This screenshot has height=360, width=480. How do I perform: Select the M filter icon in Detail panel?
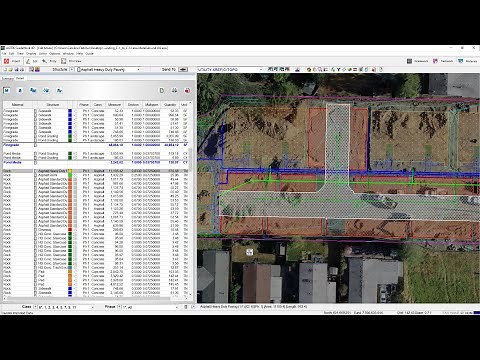[7, 90]
